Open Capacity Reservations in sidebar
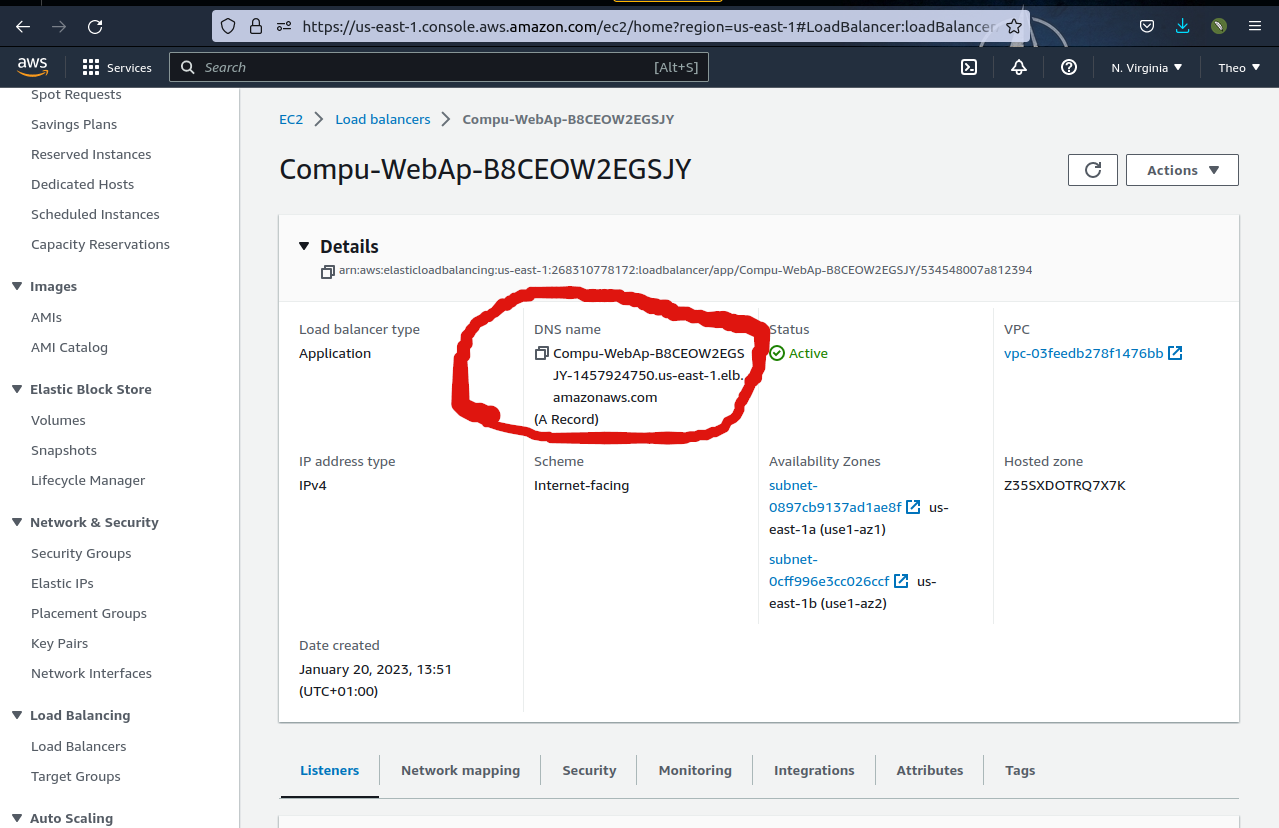This screenshot has width=1279, height=828. [x=100, y=244]
